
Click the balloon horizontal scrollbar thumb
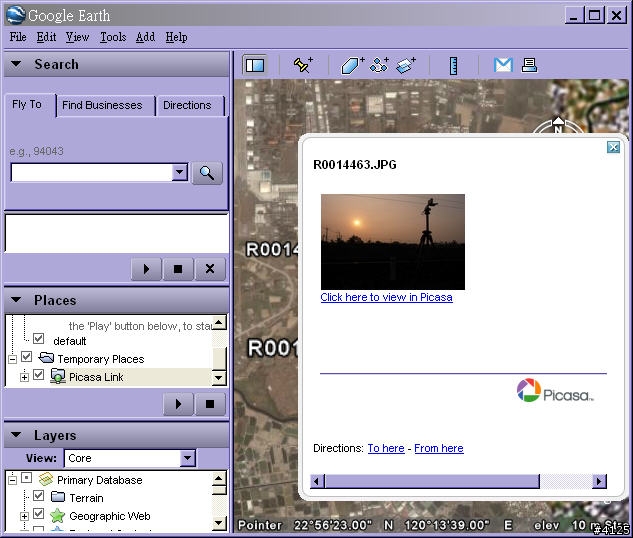432,481
